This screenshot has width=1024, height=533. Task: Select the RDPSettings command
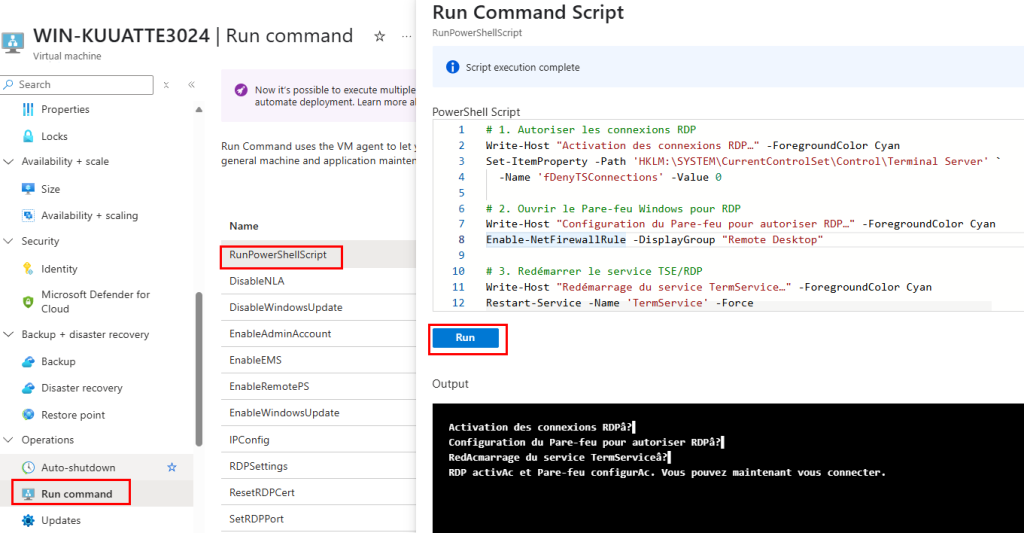coord(258,466)
